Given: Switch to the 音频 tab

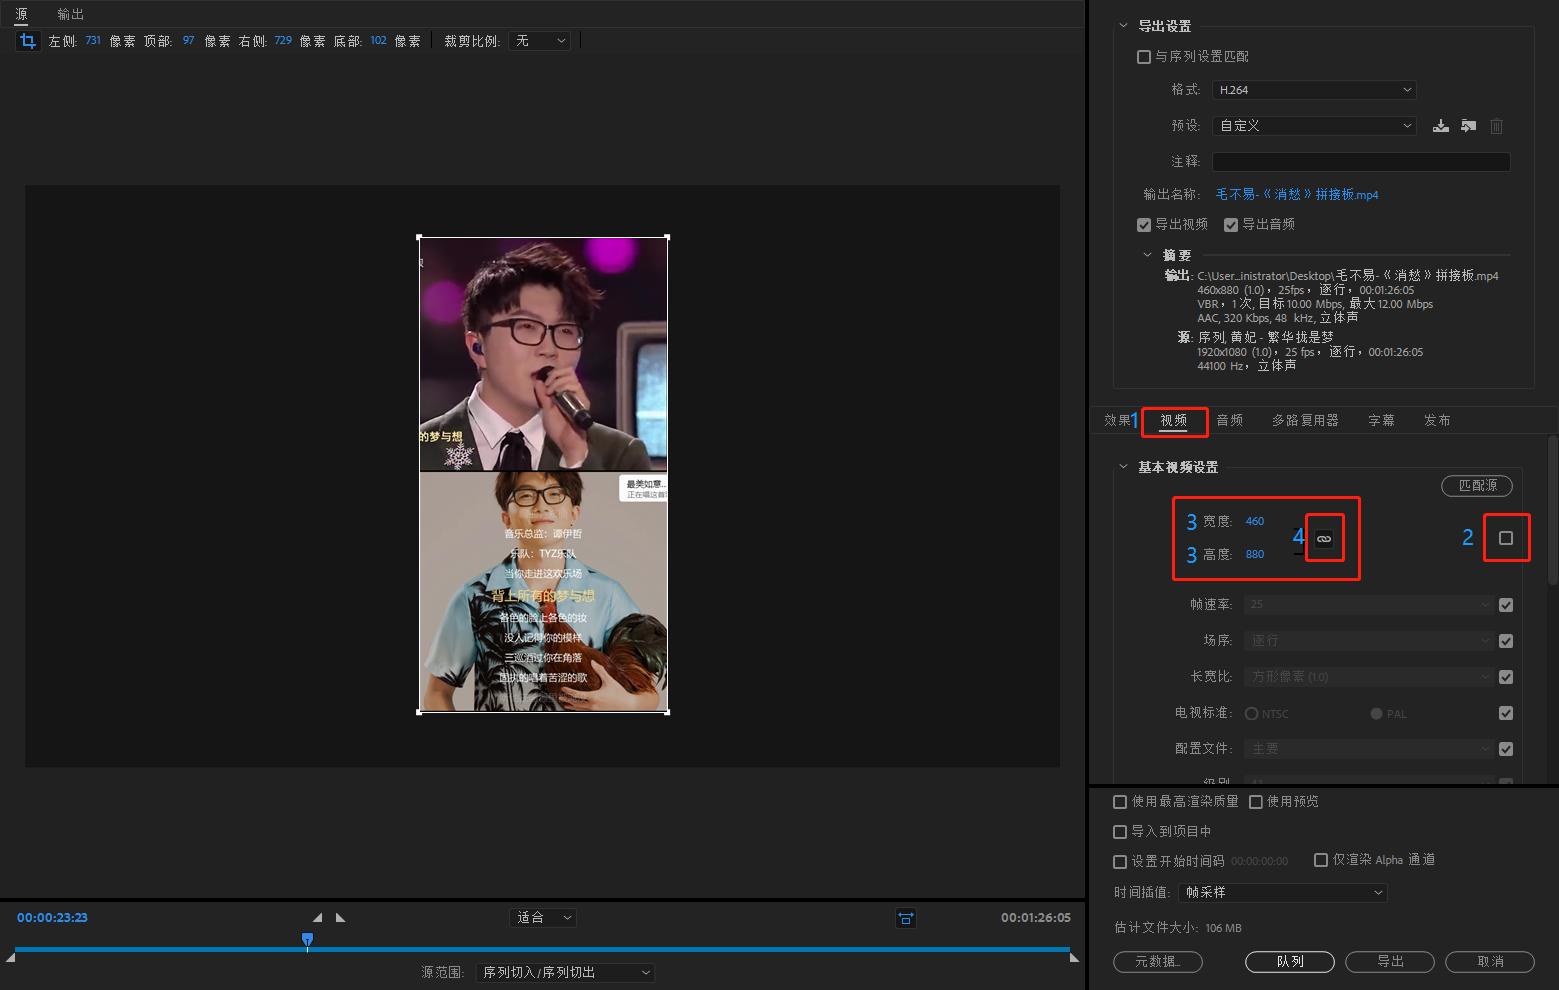Looking at the screenshot, I should coord(1229,420).
